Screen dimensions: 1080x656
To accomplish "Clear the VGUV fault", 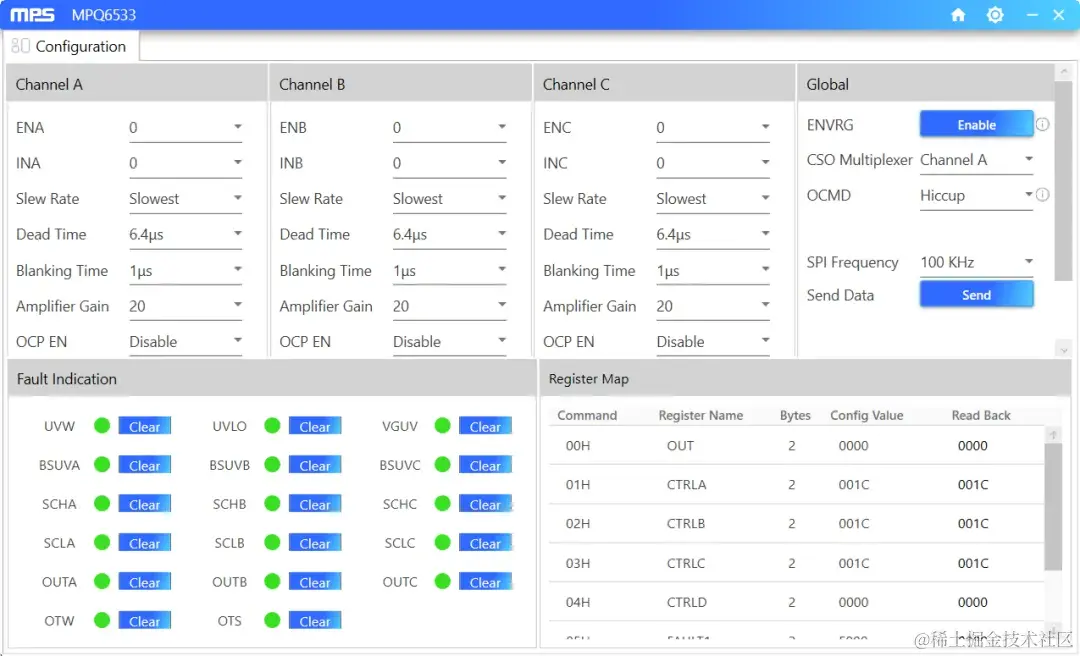I will [x=485, y=427].
